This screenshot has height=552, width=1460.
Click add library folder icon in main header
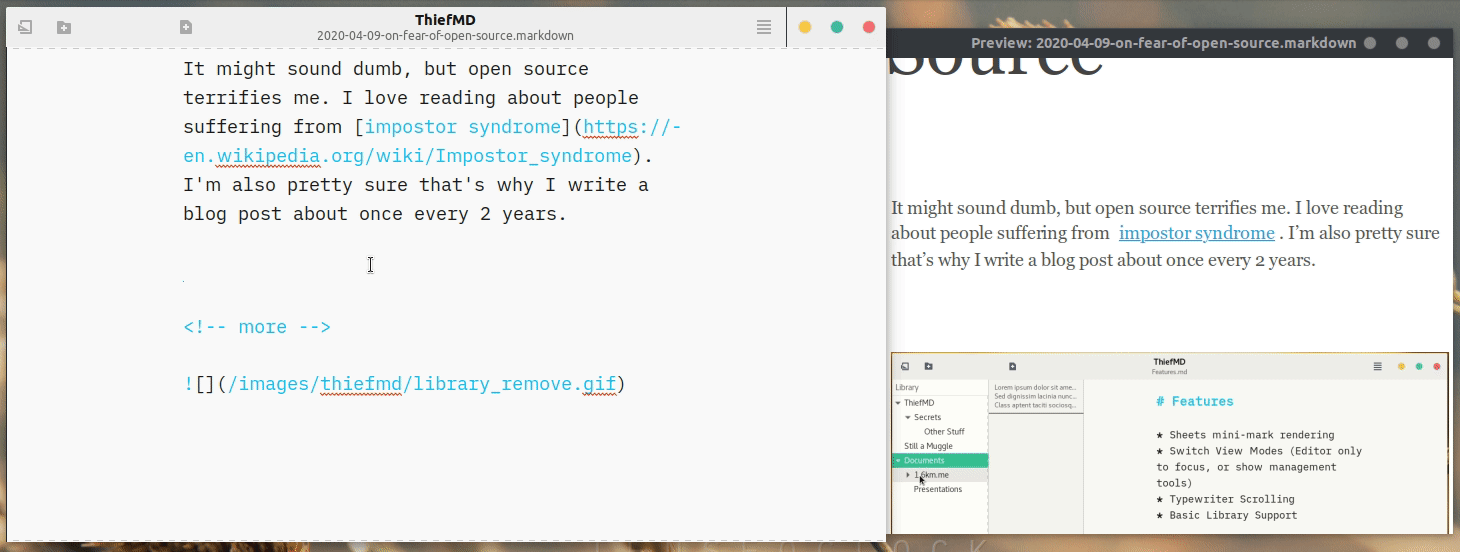tap(64, 27)
